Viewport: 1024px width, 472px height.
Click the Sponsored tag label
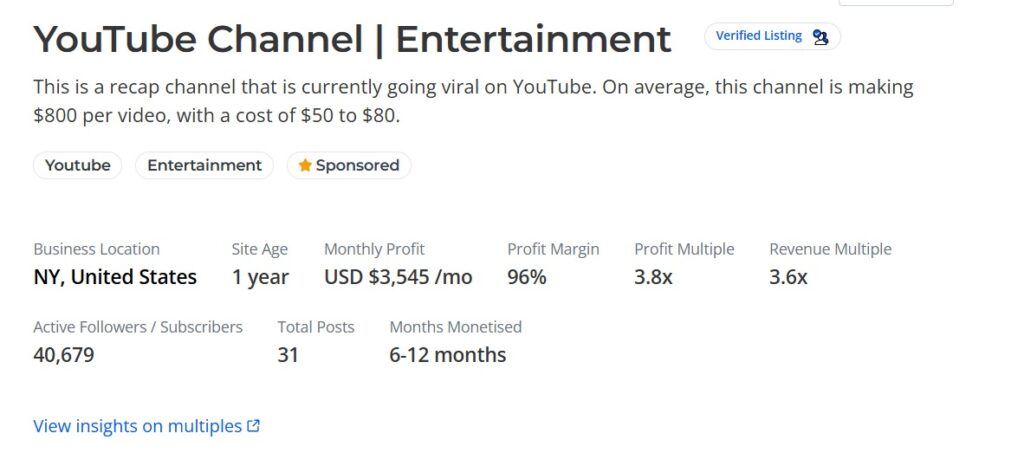click(x=357, y=165)
